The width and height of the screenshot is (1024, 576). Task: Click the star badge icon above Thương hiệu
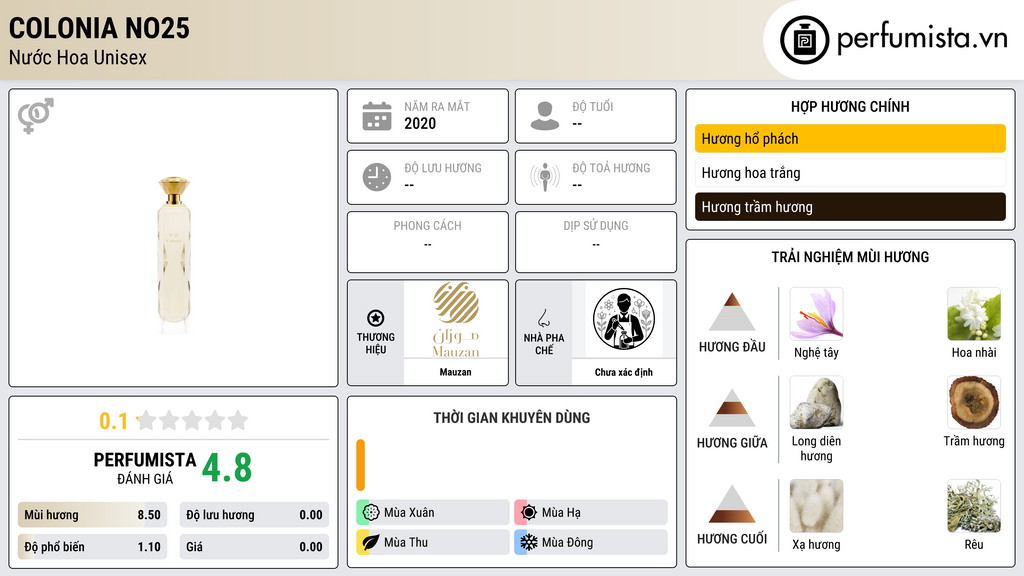click(x=376, y=318)
